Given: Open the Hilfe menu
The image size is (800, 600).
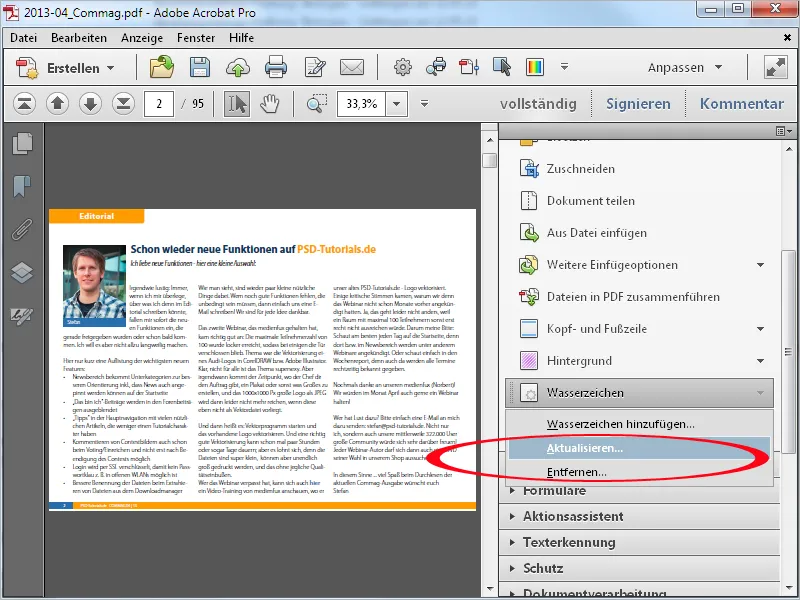Looking at the screenshot, I should click(x=241, y=38).
